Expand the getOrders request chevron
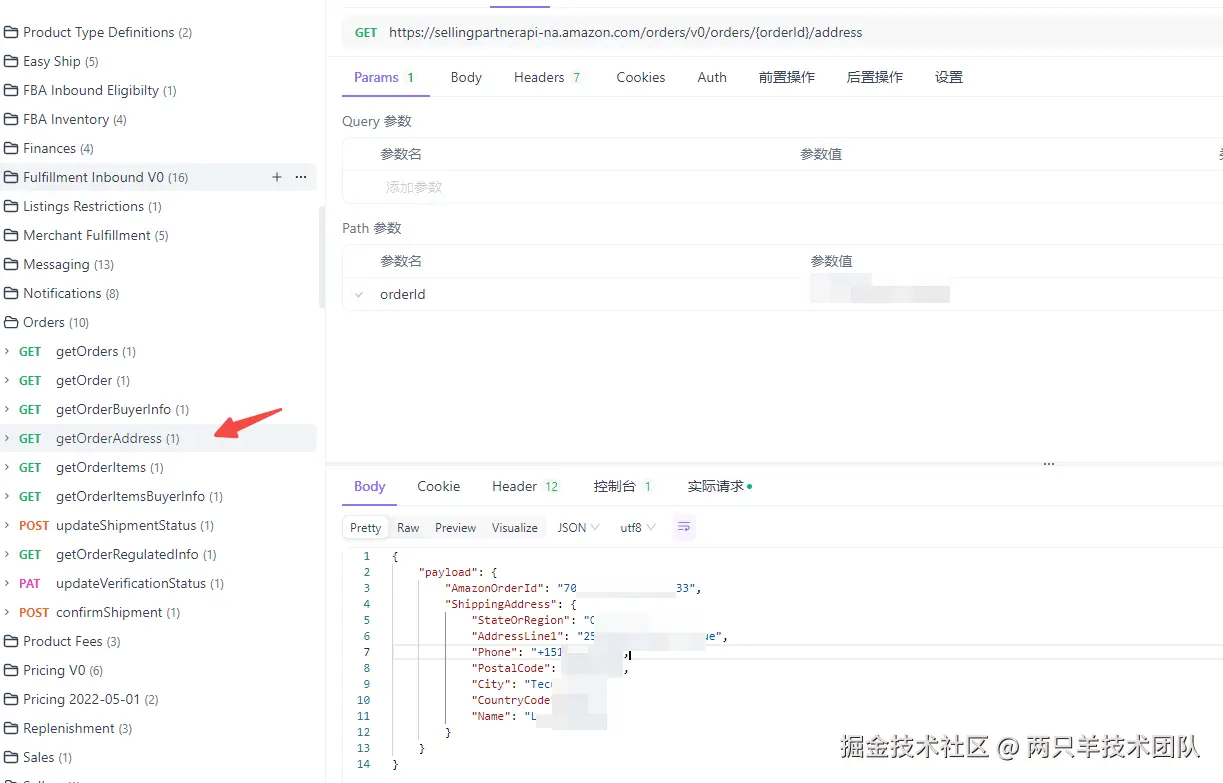Viewport: 1223px width, 783px height. (8, 351)
